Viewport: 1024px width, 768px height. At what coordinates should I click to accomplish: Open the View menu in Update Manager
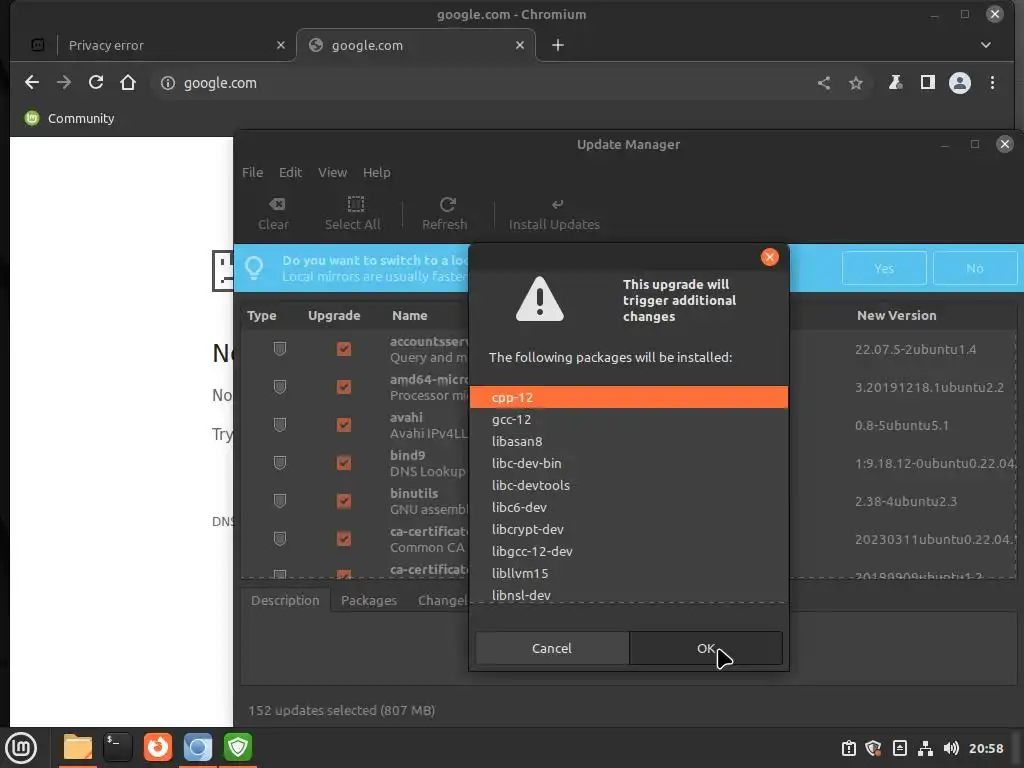[x=332, y=172]
